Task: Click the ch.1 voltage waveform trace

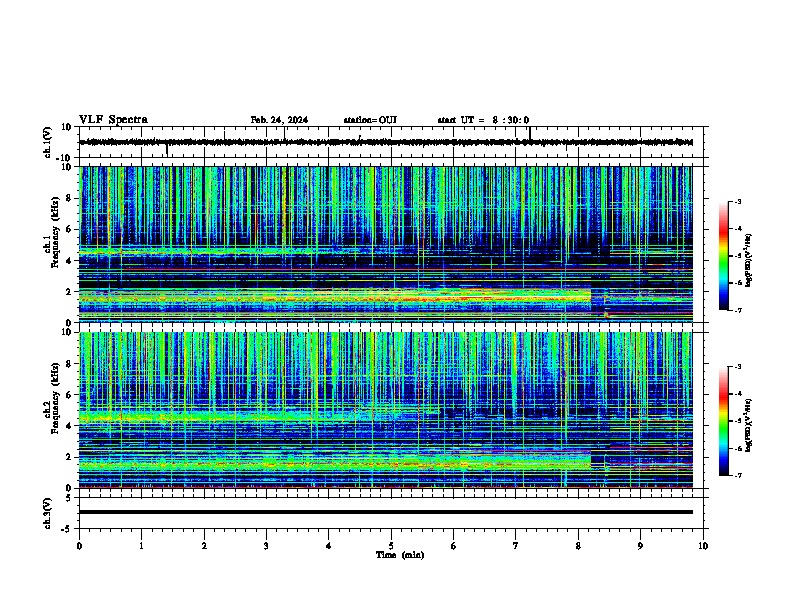Action: (x=386, y=142)
